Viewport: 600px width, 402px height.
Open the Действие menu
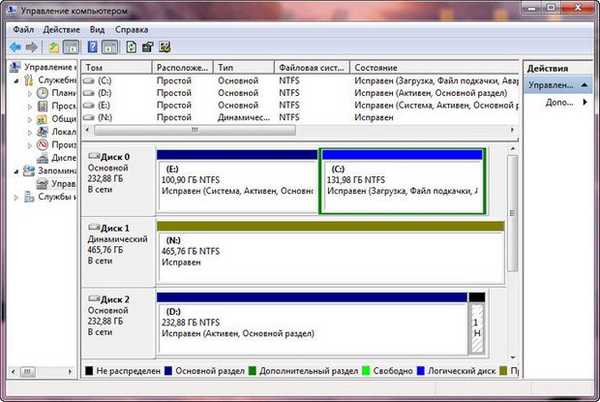click(x=61, y=29)
